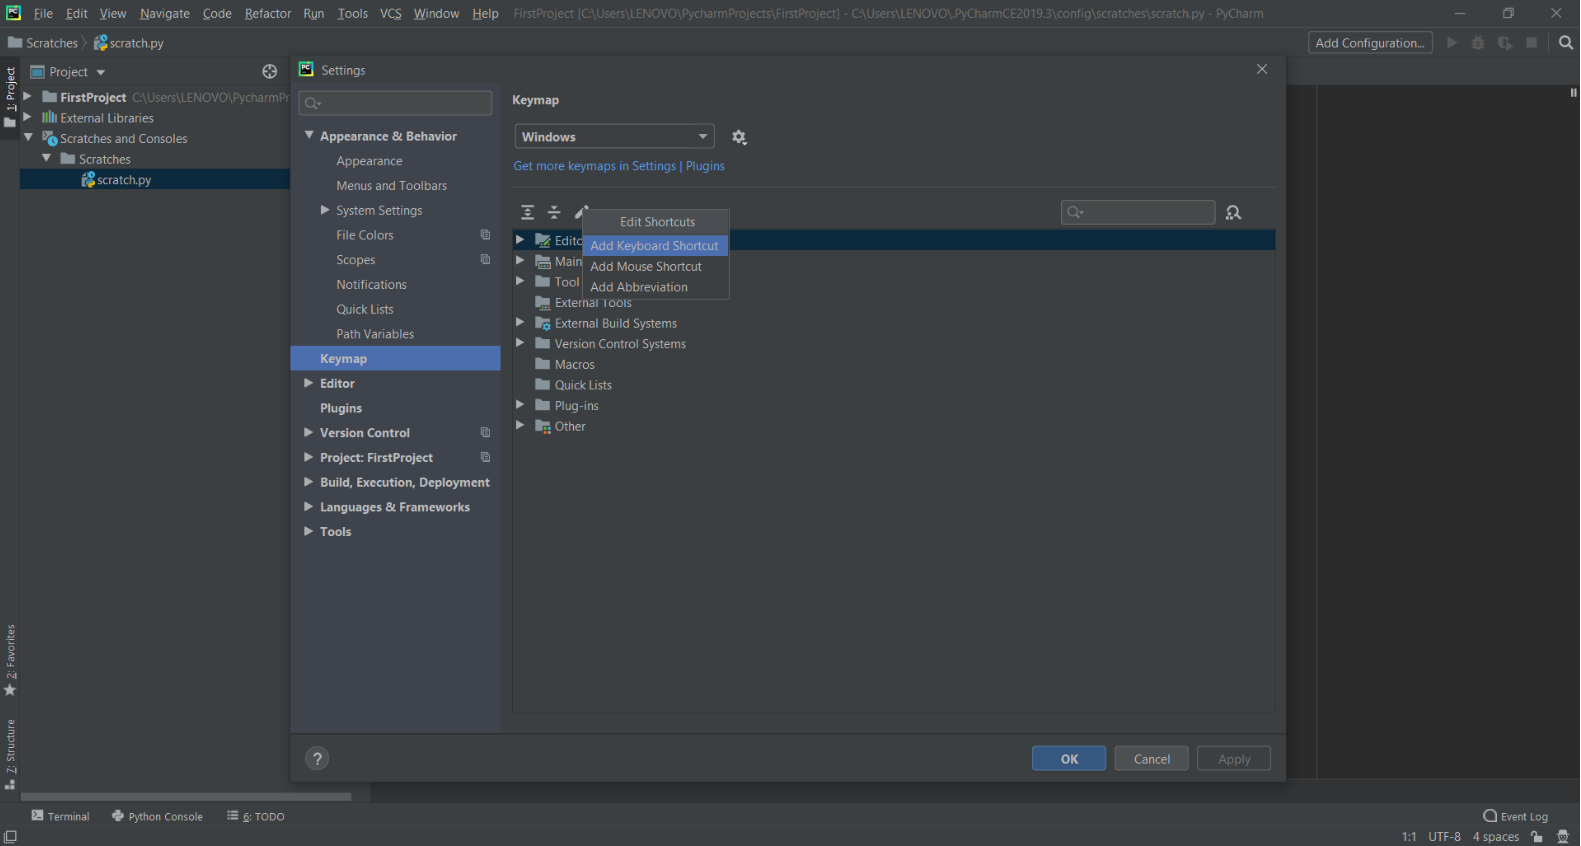Open the Terminal tool window

60,816
